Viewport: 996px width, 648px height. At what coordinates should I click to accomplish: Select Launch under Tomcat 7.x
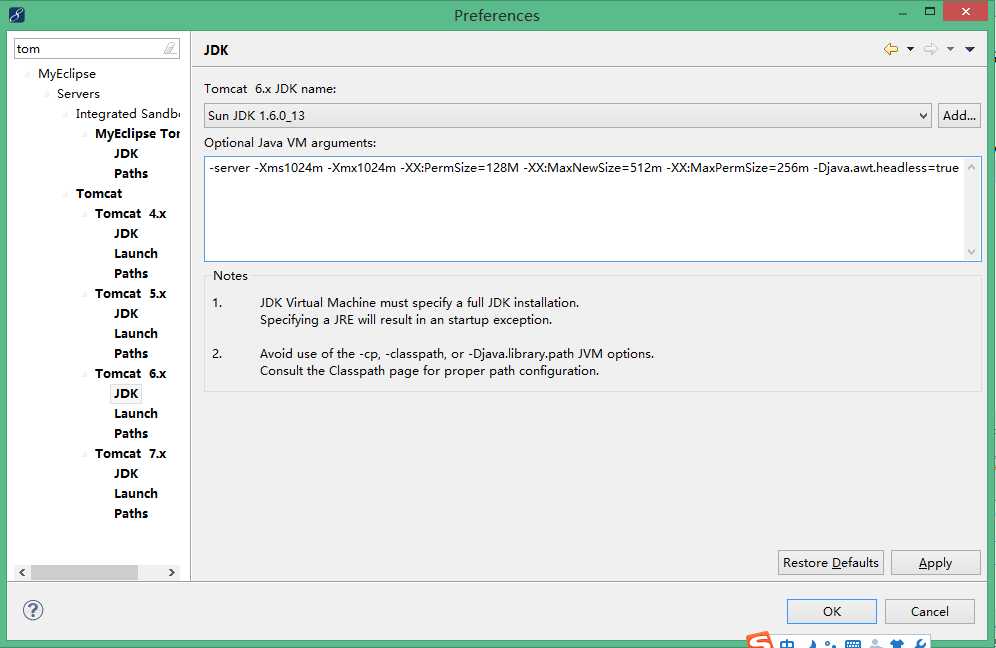pos(135,494)
